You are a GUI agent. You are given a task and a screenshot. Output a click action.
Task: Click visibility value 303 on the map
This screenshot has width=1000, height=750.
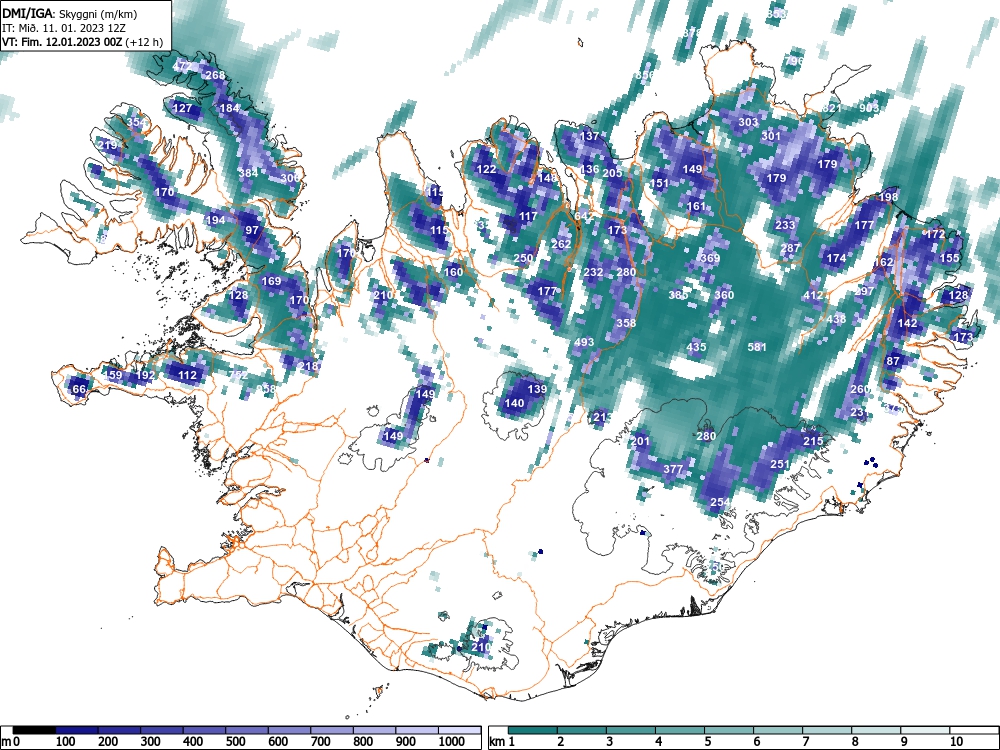pos(748,122)
